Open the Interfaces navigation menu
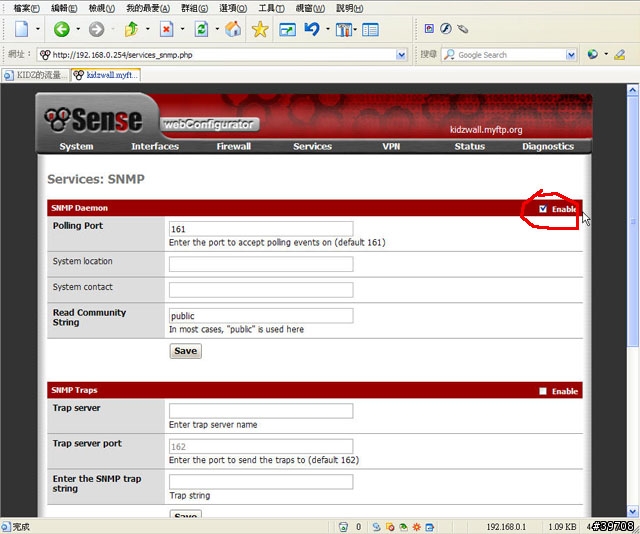Screen dimensions: 640x534 155,146
